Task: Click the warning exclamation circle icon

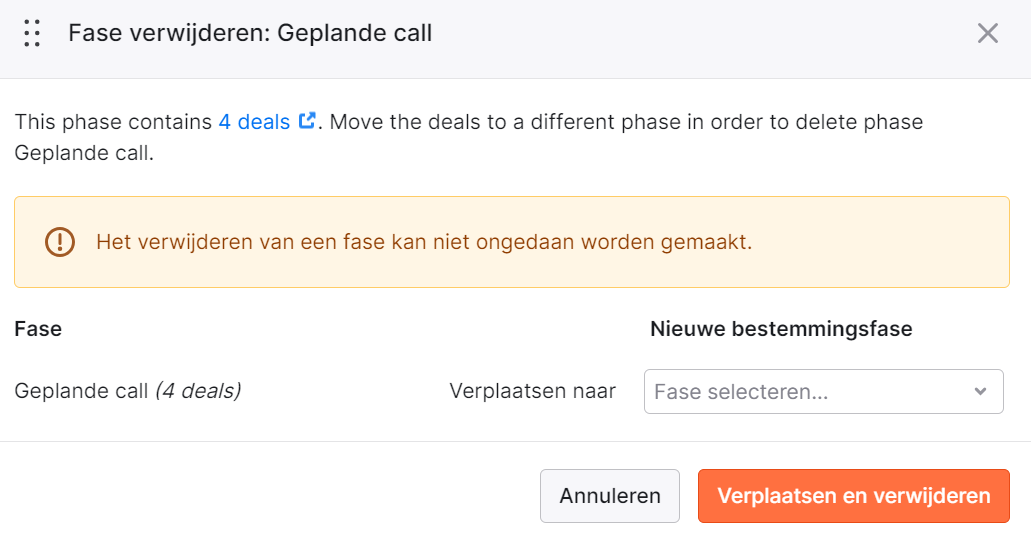Action: pyautogui.click(x=60, y=242)
